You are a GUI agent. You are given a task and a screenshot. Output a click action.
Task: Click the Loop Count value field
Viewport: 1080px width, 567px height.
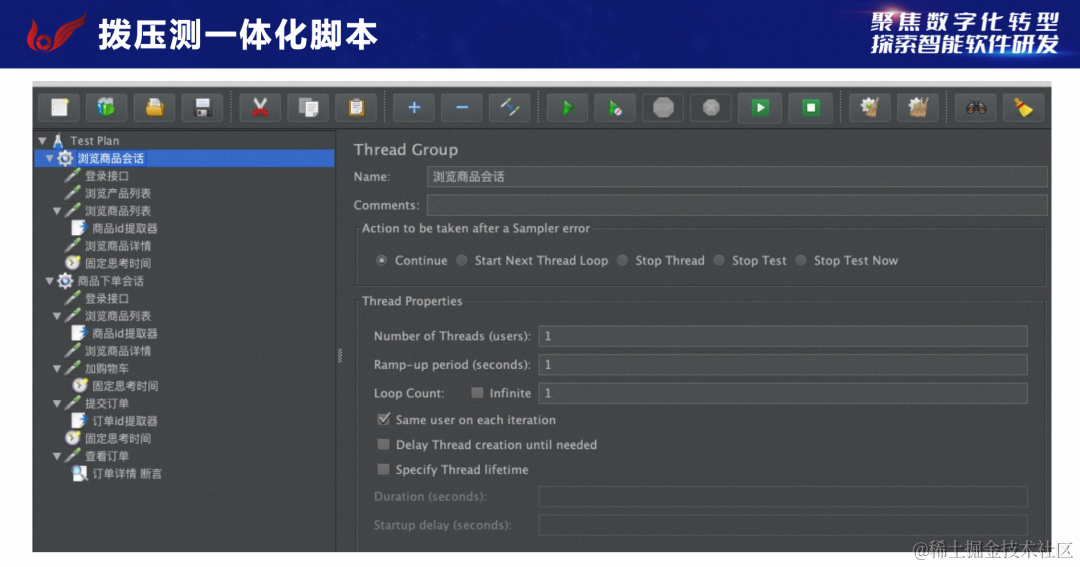(782, 393)
